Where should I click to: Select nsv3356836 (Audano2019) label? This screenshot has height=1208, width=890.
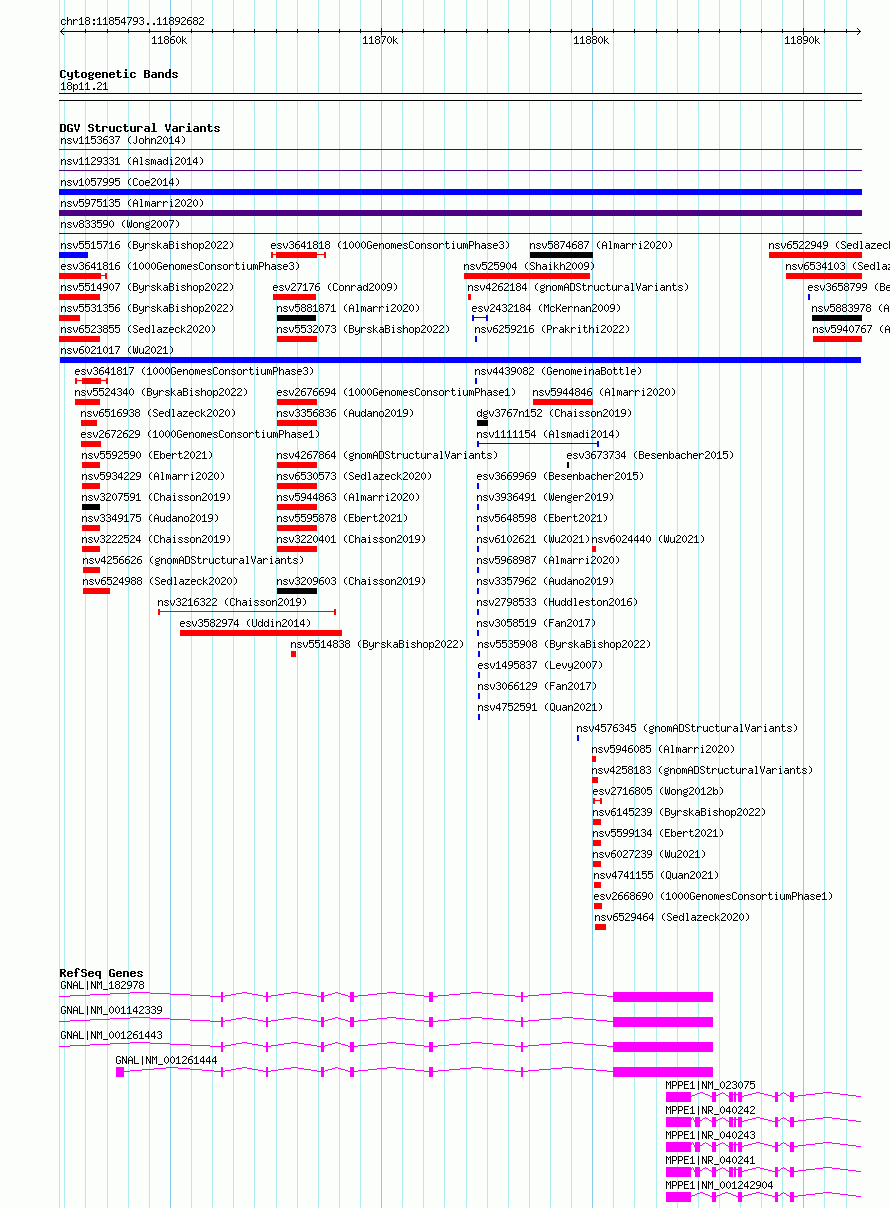click(x=345, y=413)
